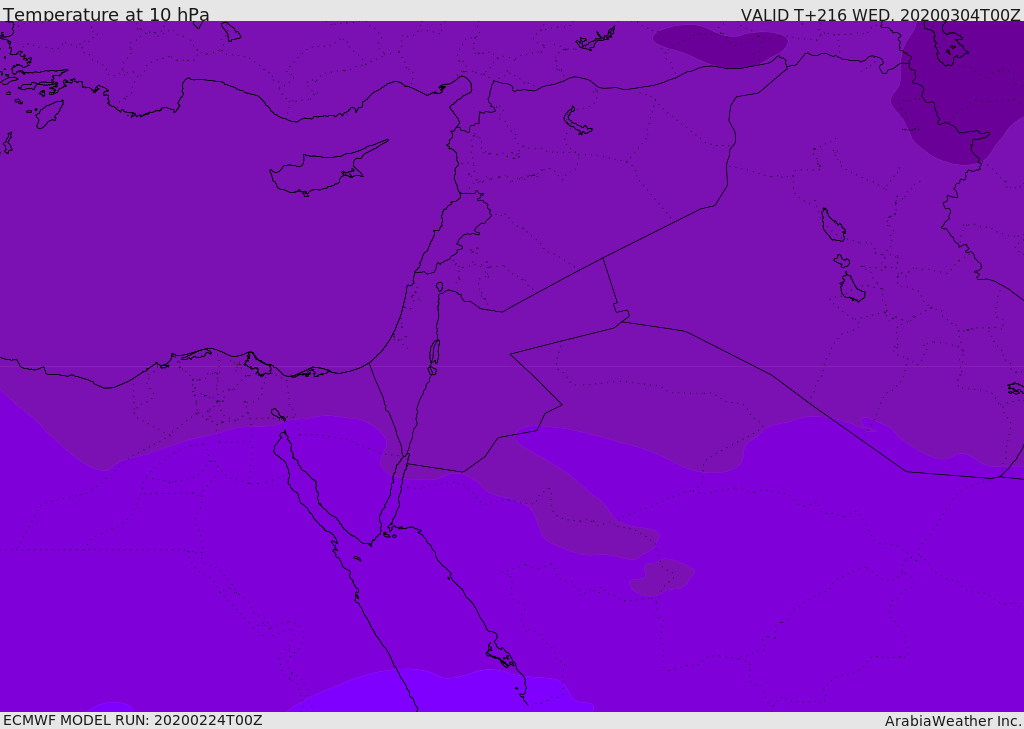Screen dimensions: 1024x729
Task: Click the island of Cyprus on map
Action: (327, 169)
